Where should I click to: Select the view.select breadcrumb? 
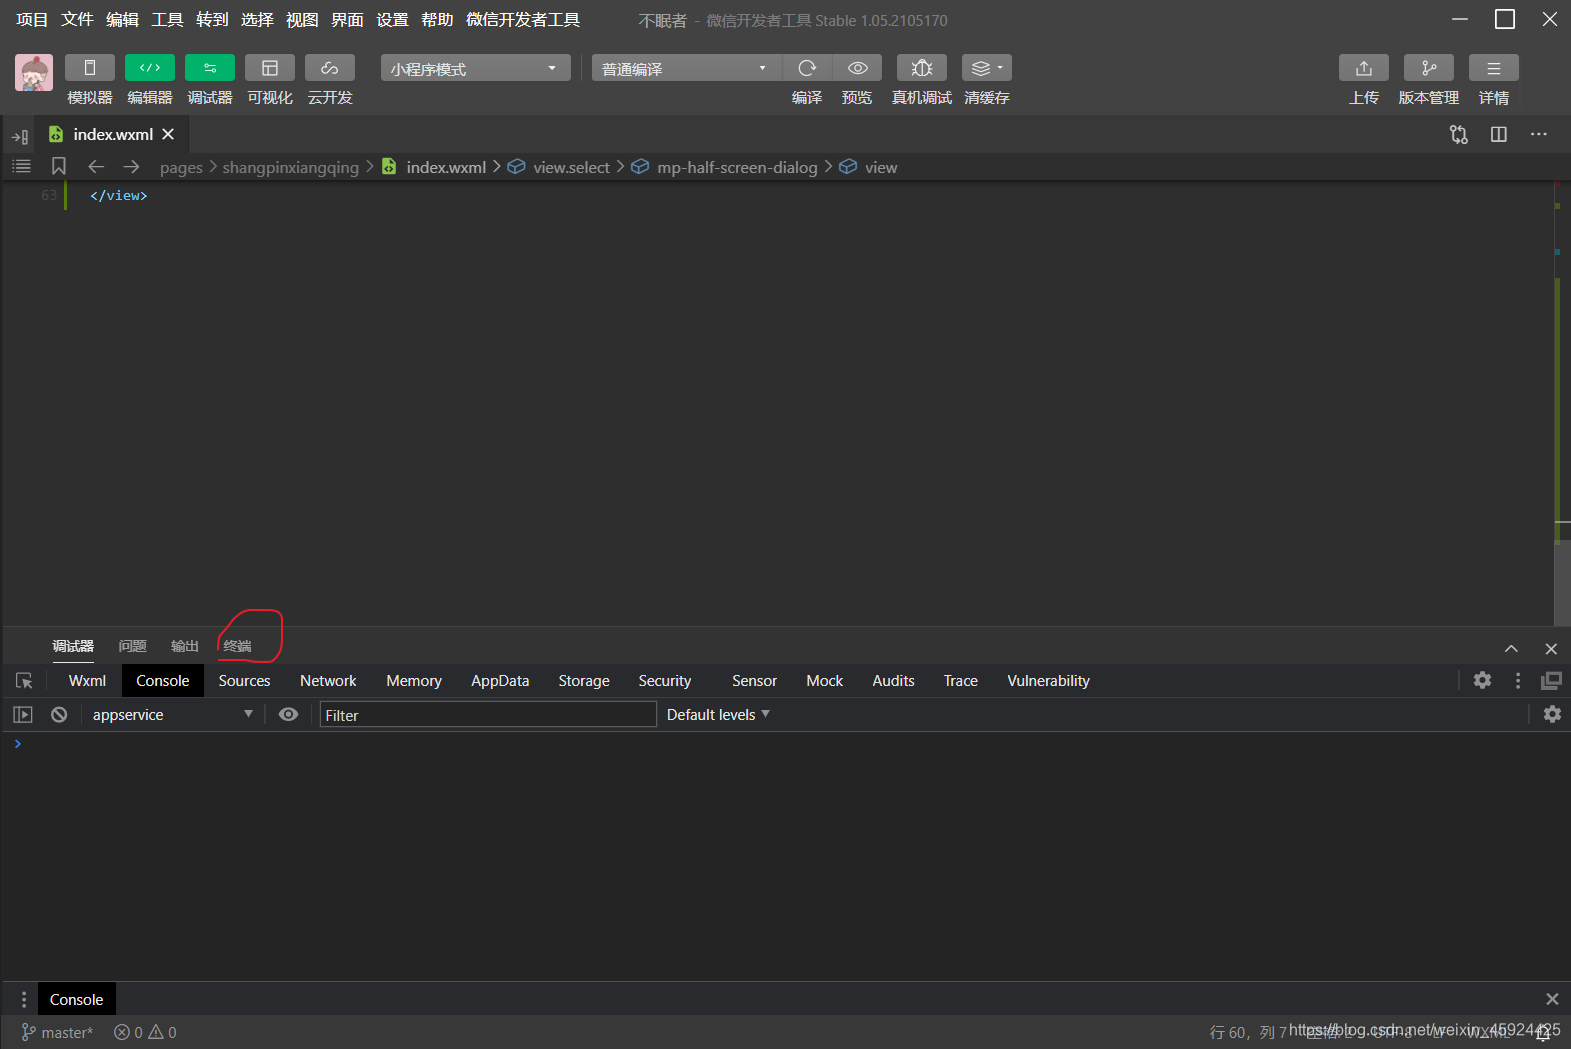[571, 167]
